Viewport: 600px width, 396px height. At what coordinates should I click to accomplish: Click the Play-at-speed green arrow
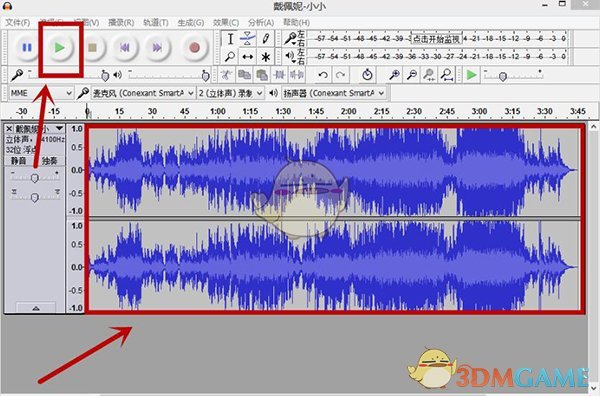coord(471,75)
